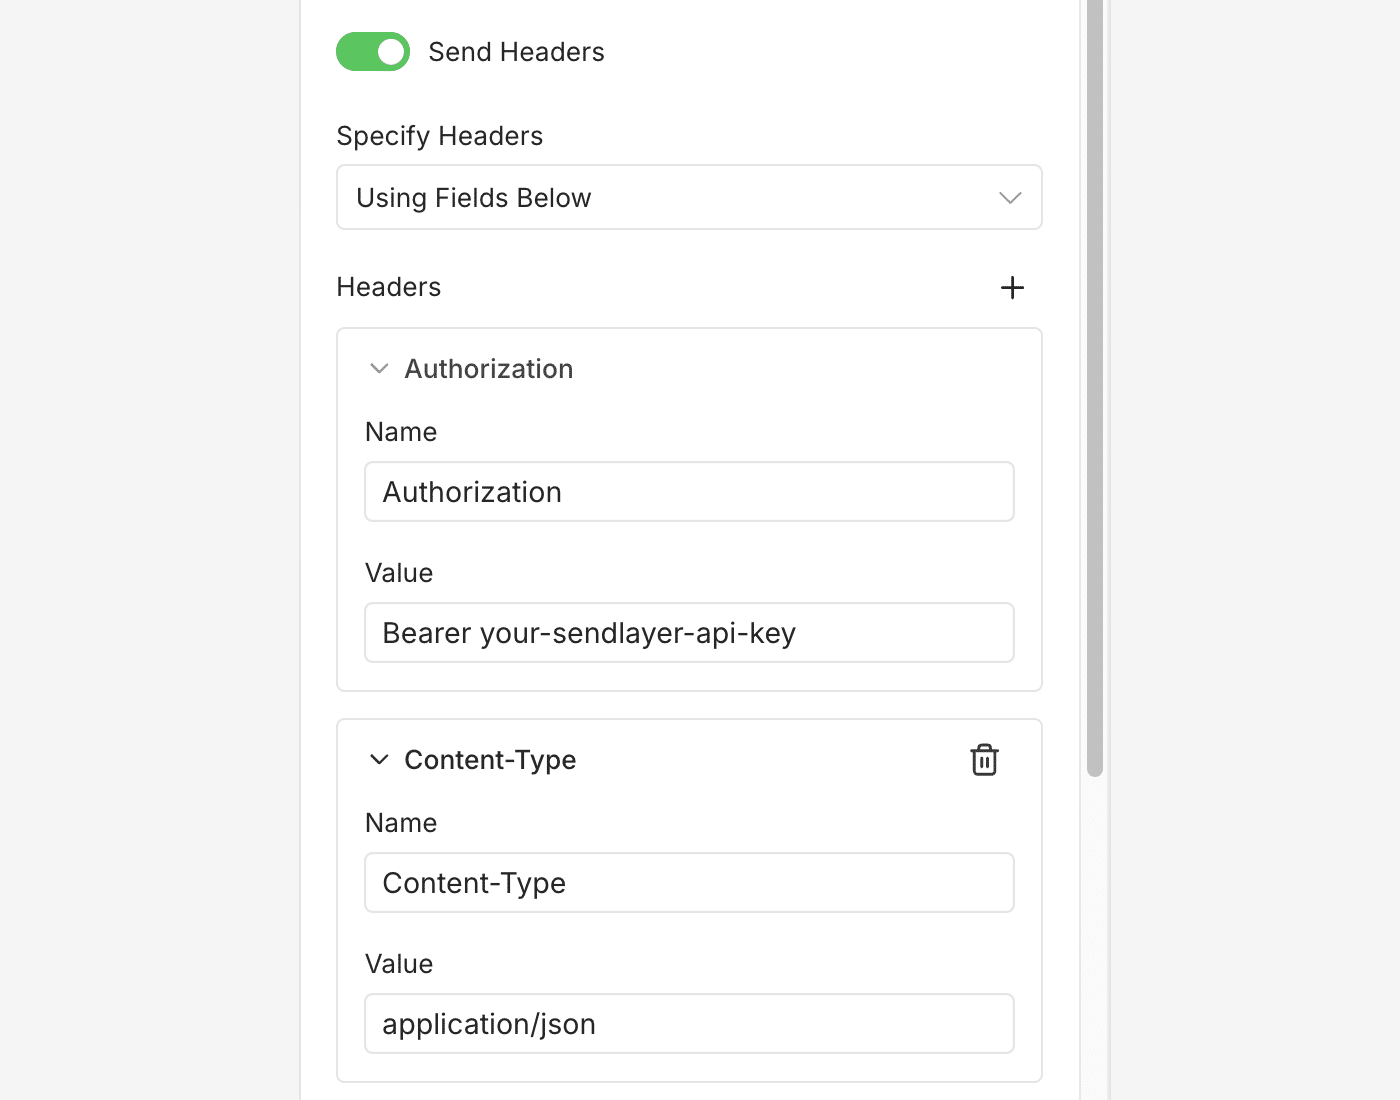The image size is (1400, 1100).
Task: Toggle the Send Headers switch
Action: [373, 52]
